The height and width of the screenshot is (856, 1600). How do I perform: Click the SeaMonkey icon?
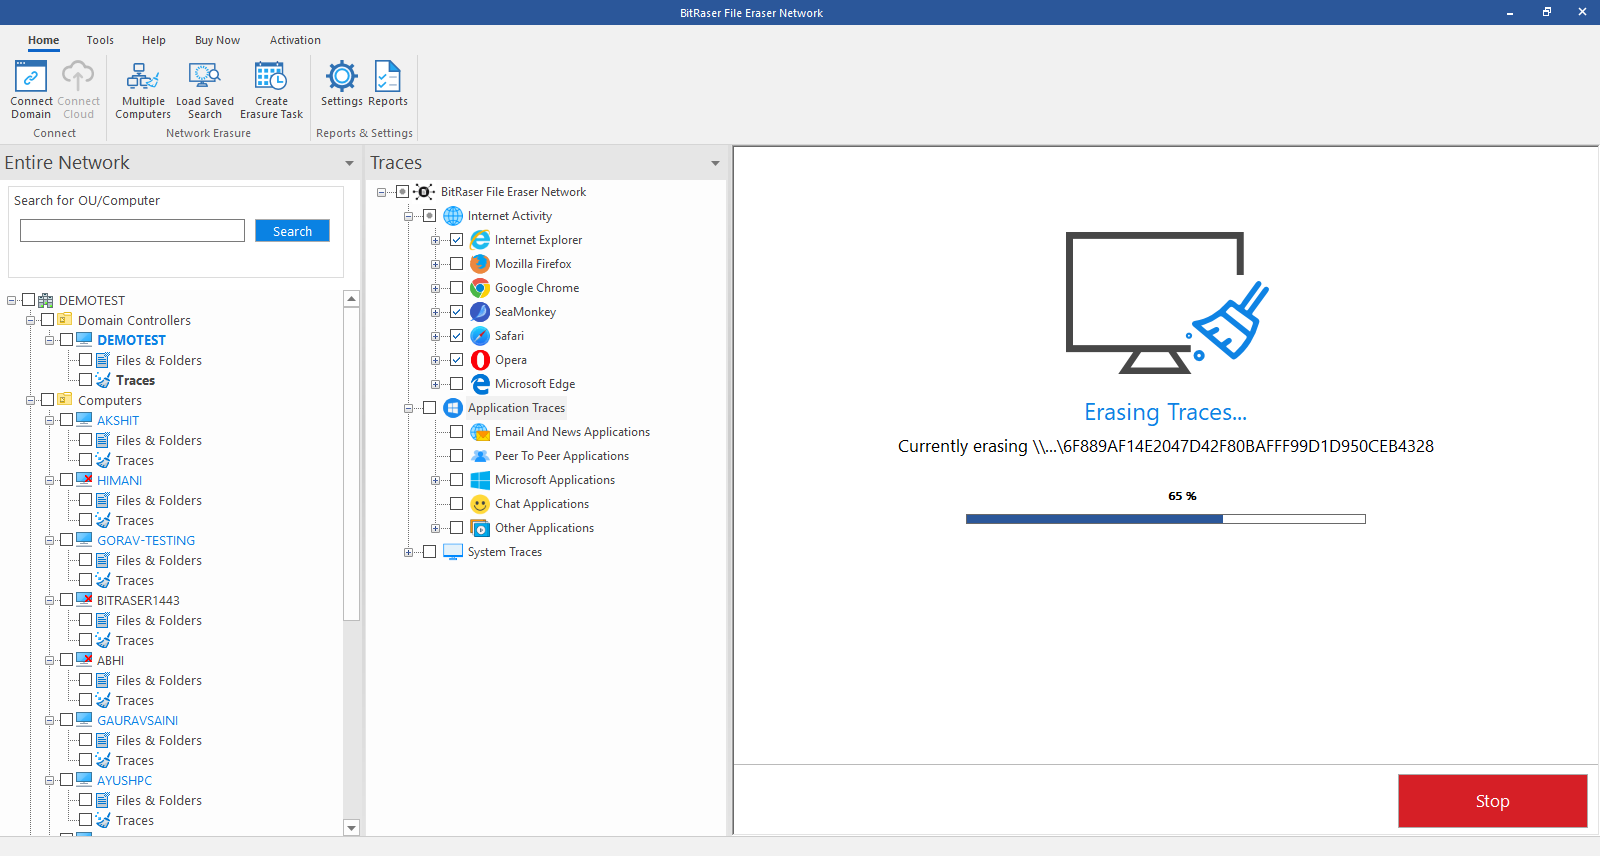coord(481,312)
